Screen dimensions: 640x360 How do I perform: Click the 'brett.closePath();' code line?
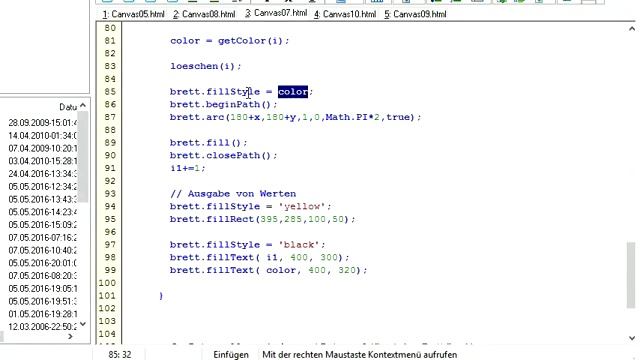[224, 156]
